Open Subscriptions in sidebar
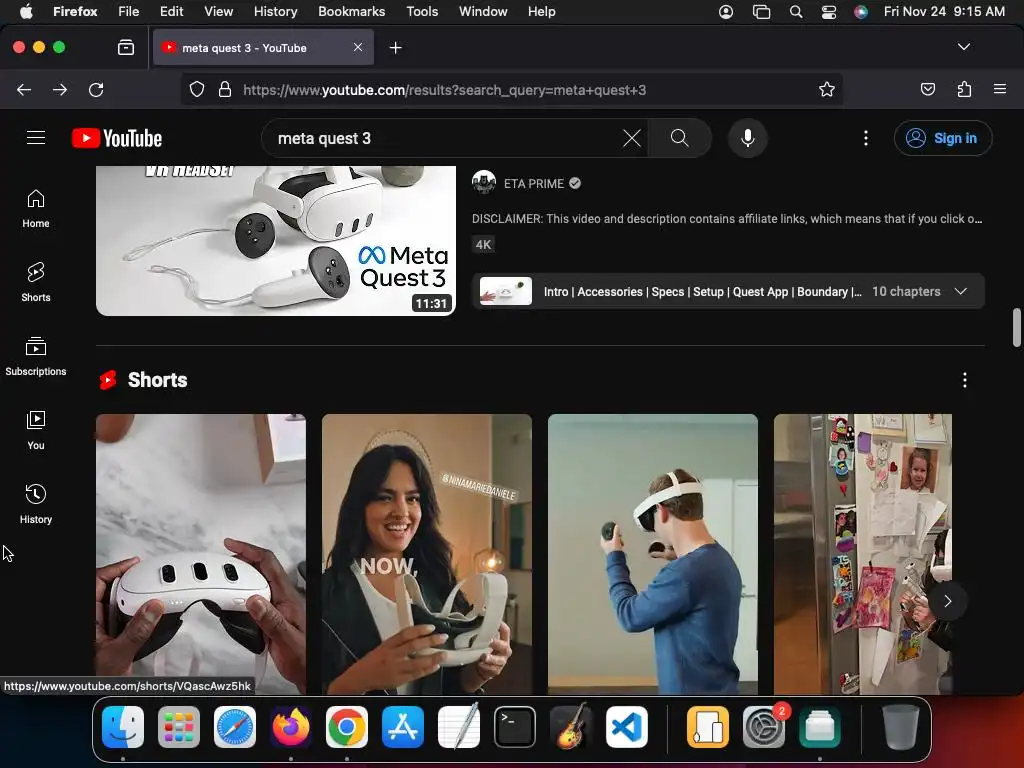The width and height of the screenshot is (1024, 768). [x=36, y=357]
